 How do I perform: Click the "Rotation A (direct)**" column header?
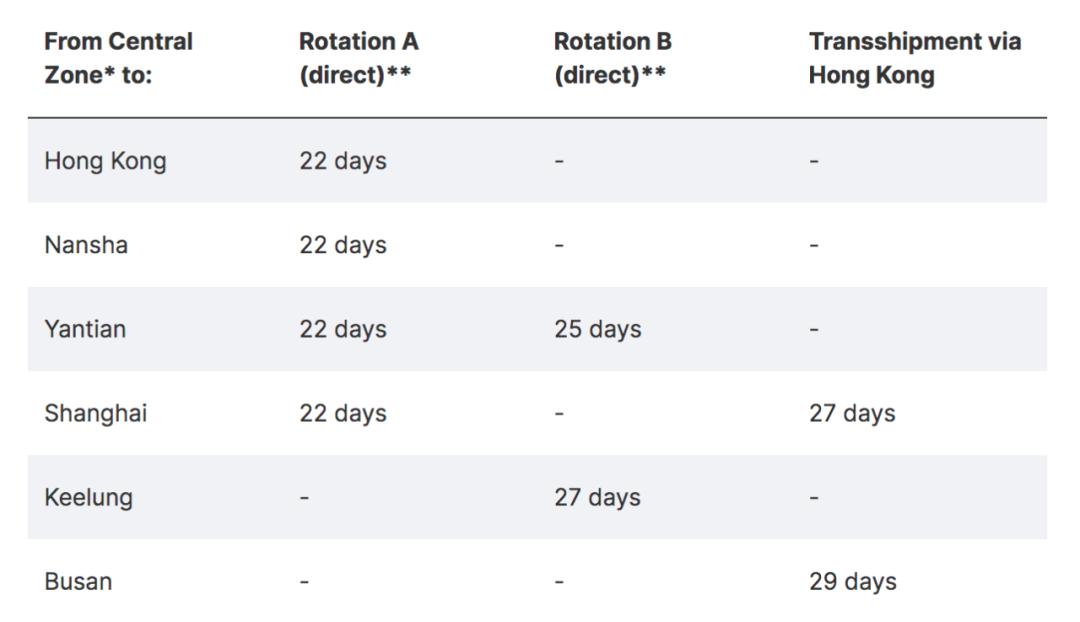pyautogui.click(x=359, y=59)
